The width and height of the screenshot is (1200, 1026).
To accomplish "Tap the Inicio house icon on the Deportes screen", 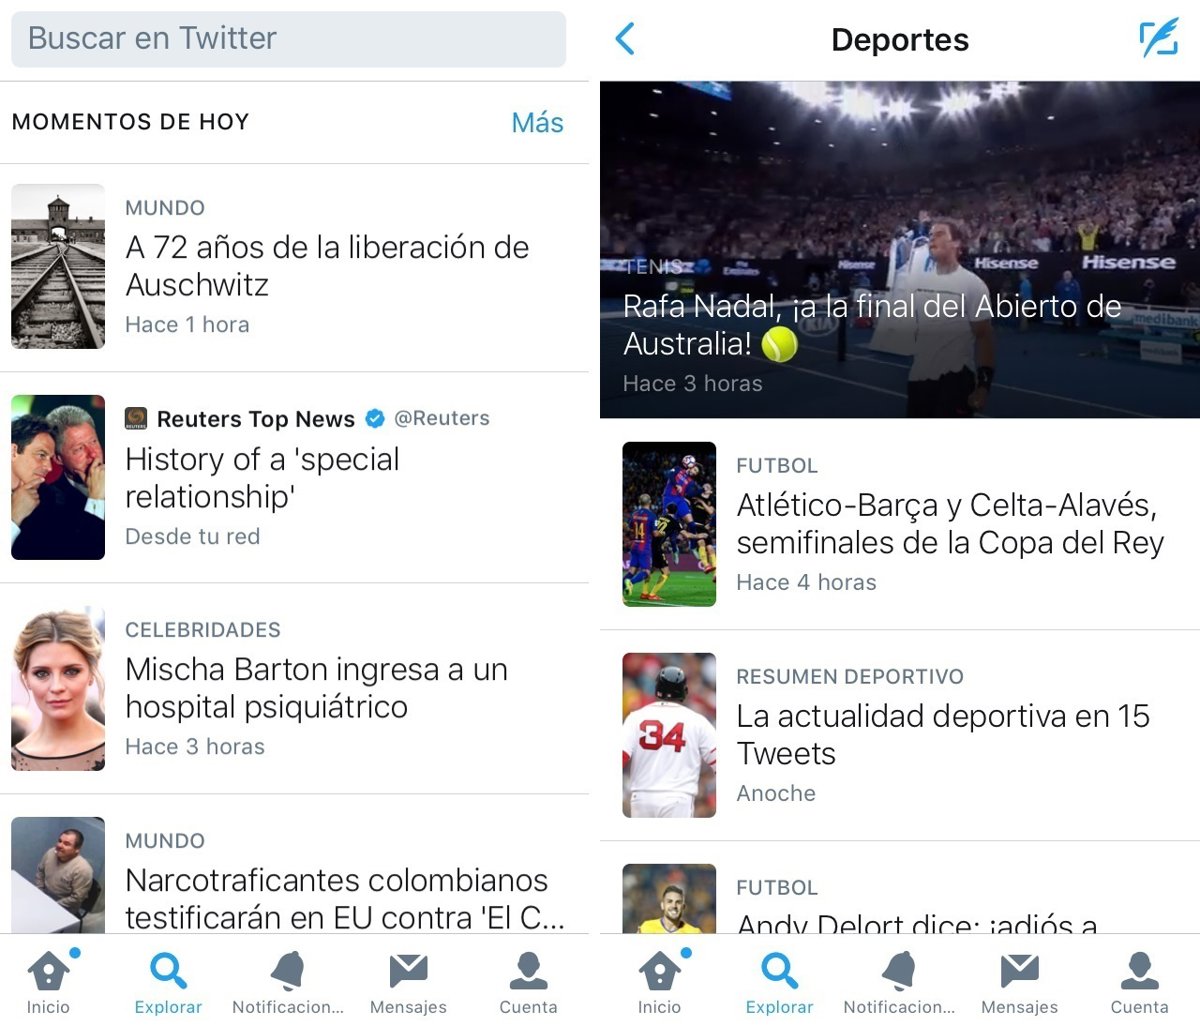I will [659, 971].
